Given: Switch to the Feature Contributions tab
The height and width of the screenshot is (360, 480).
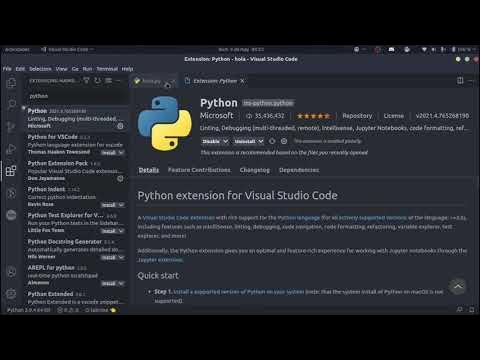Looking at the screenshot, I should (199, 170).
